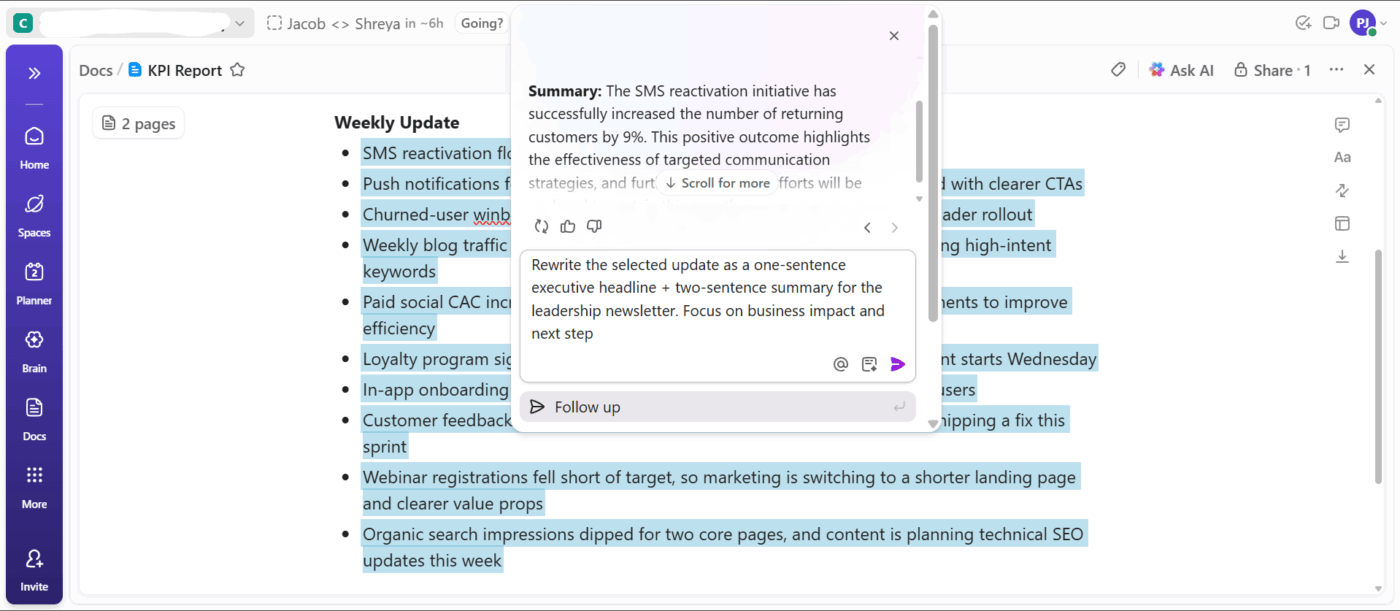Open profile menu via PJ avatar chevron

point(1385,22)
